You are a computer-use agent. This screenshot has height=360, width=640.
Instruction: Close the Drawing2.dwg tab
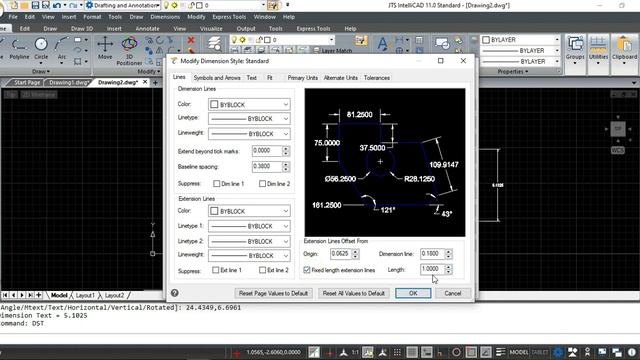point(145,82)
